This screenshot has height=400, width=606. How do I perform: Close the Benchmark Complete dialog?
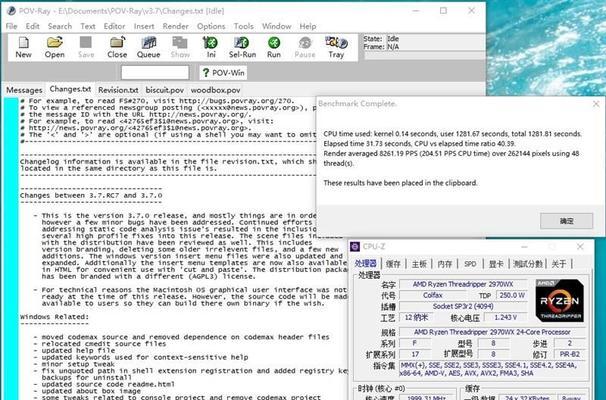click(x=596, y=104)
